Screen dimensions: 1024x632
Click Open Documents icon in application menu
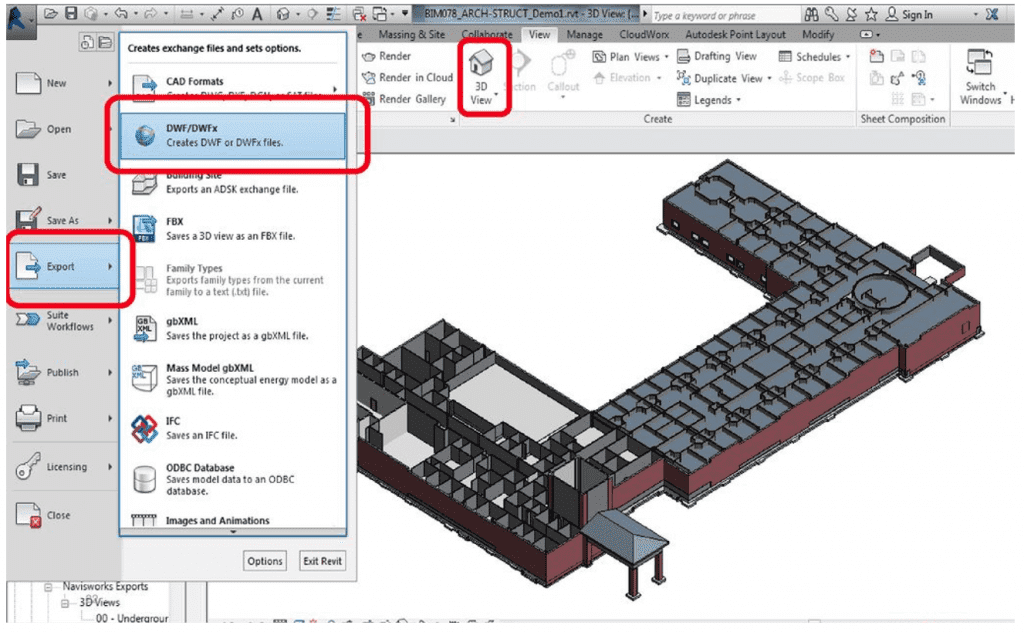click(x=105, y=42)
